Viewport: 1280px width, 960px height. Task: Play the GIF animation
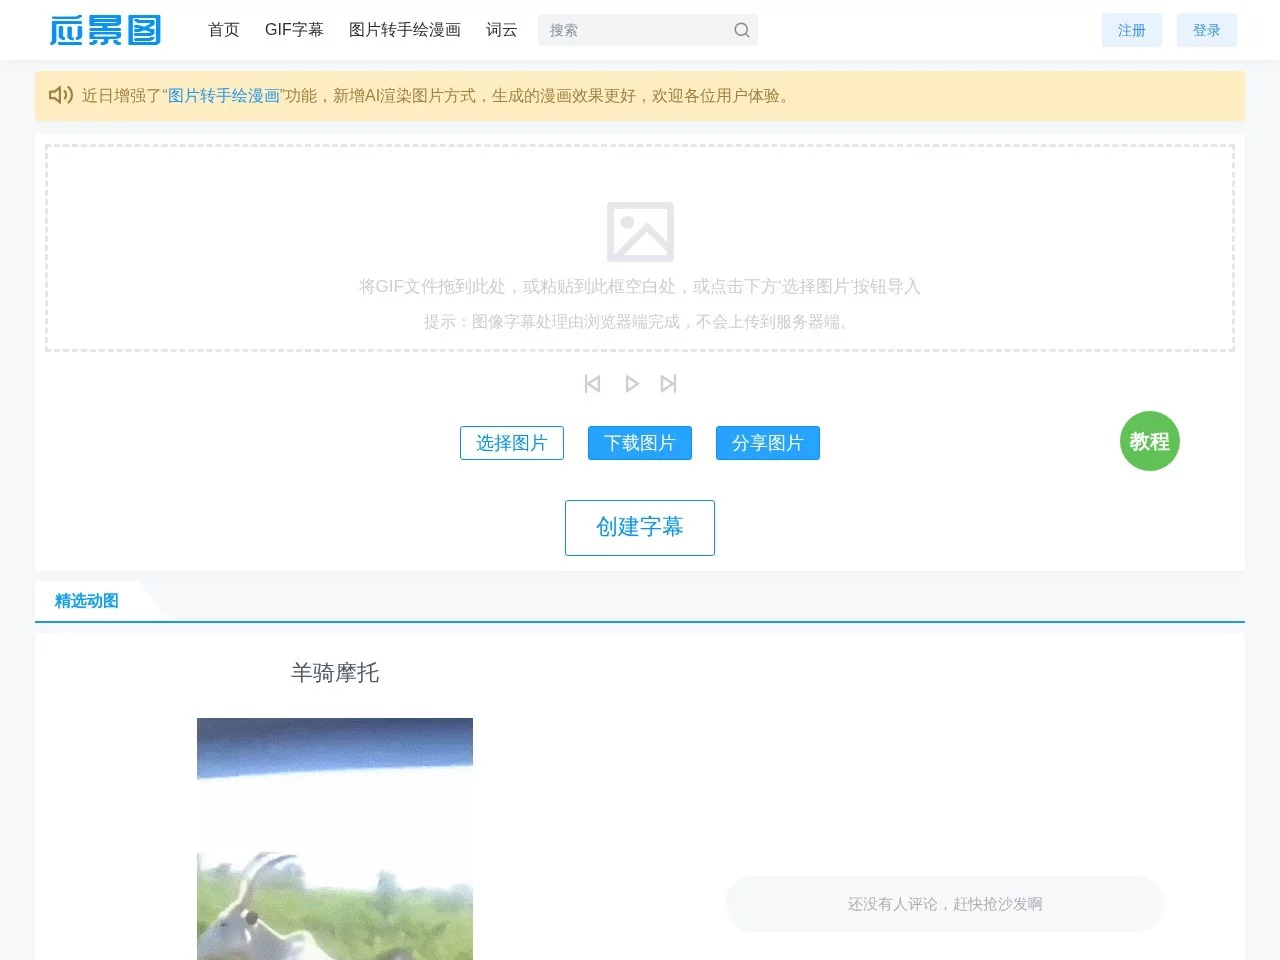pos(631,383)
